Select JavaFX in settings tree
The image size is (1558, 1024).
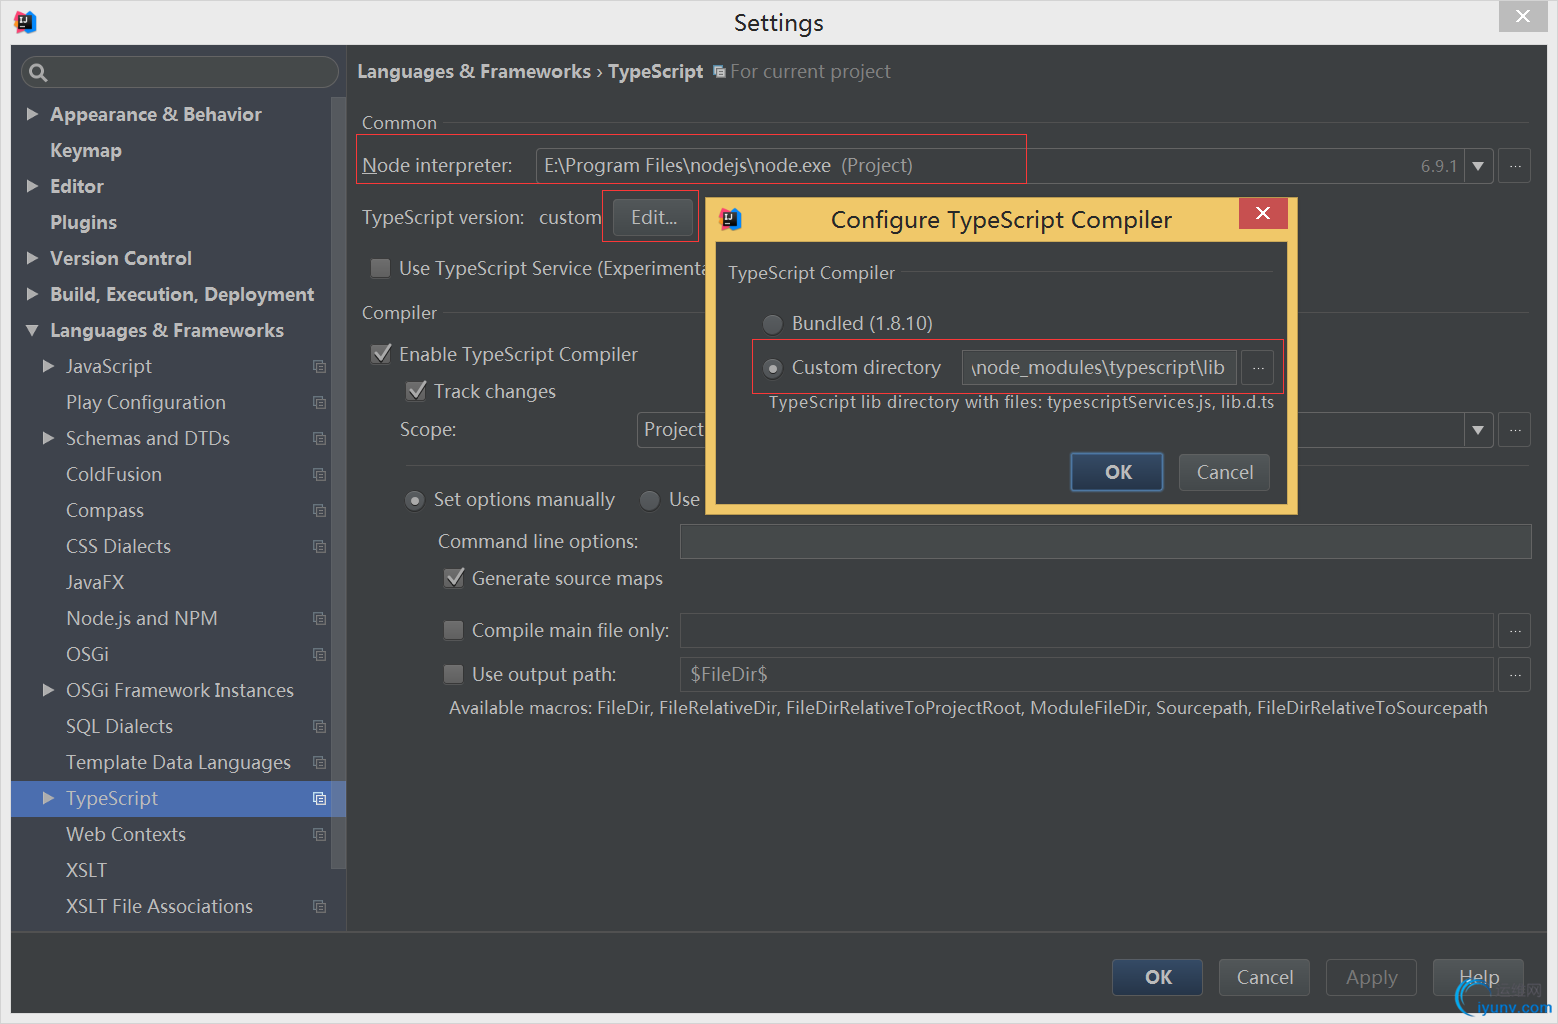coord(95,582)
